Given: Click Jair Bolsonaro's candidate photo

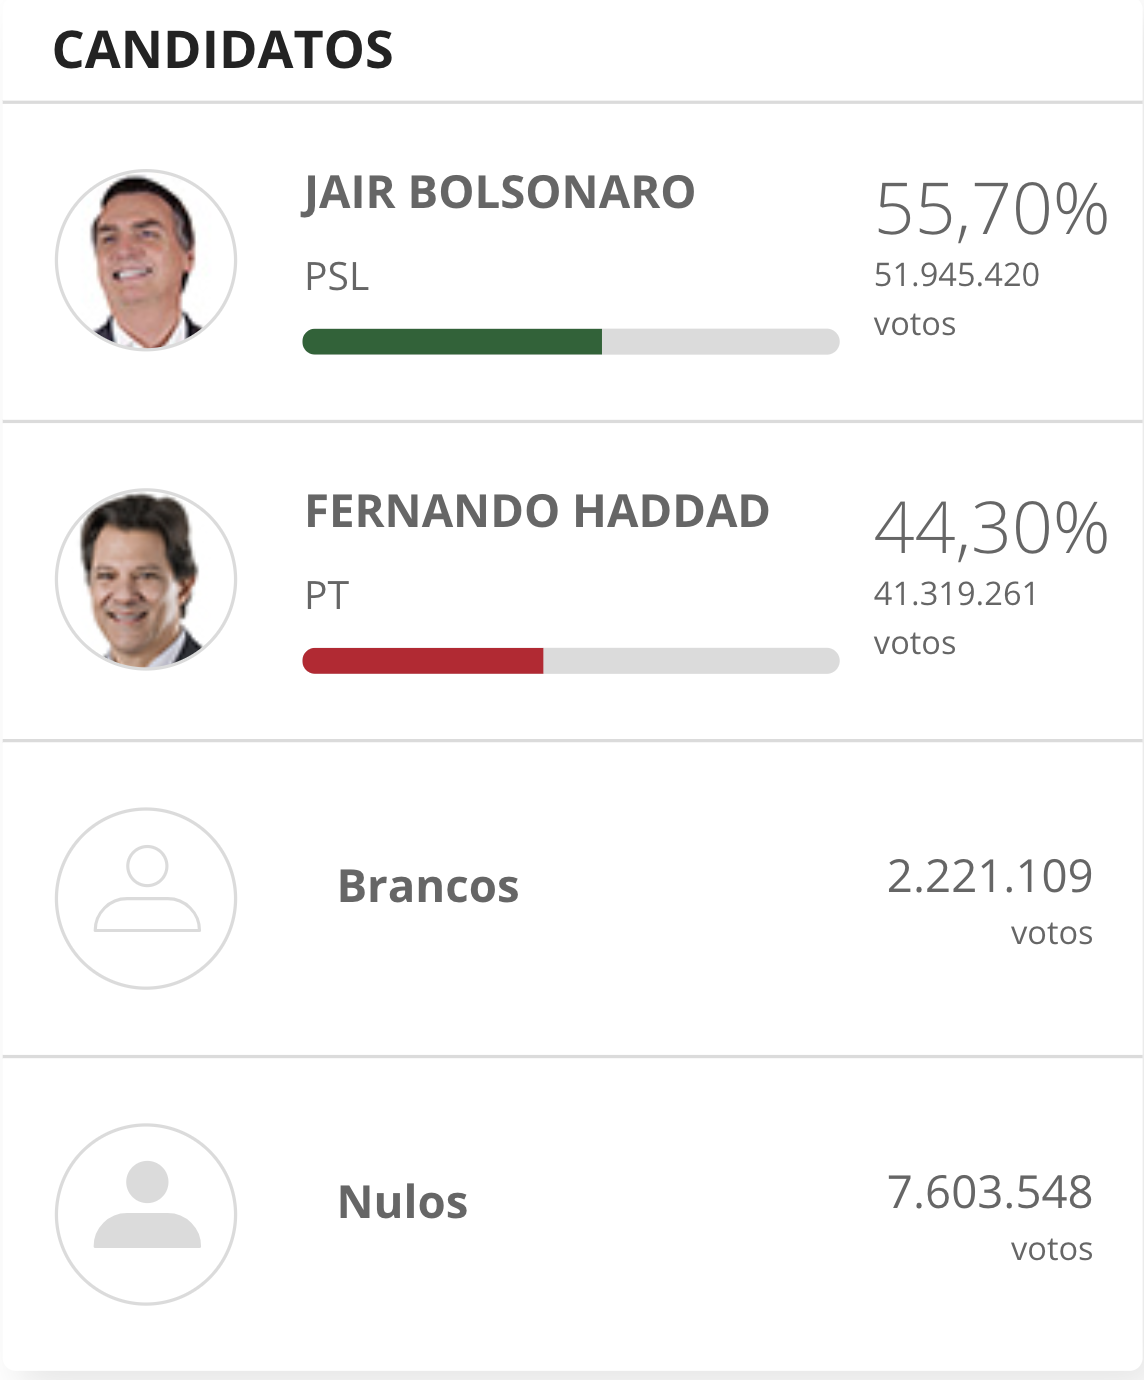Looking at the screenshot, I should (x=146, y=260).
